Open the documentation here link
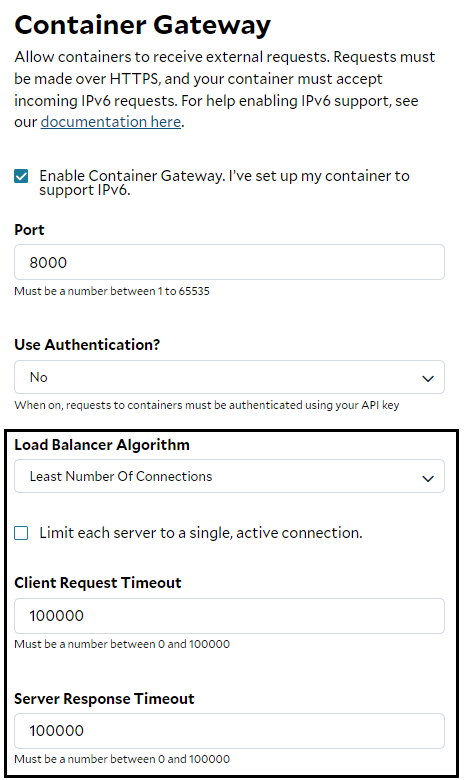464x780 pixels. coord(111,122)
